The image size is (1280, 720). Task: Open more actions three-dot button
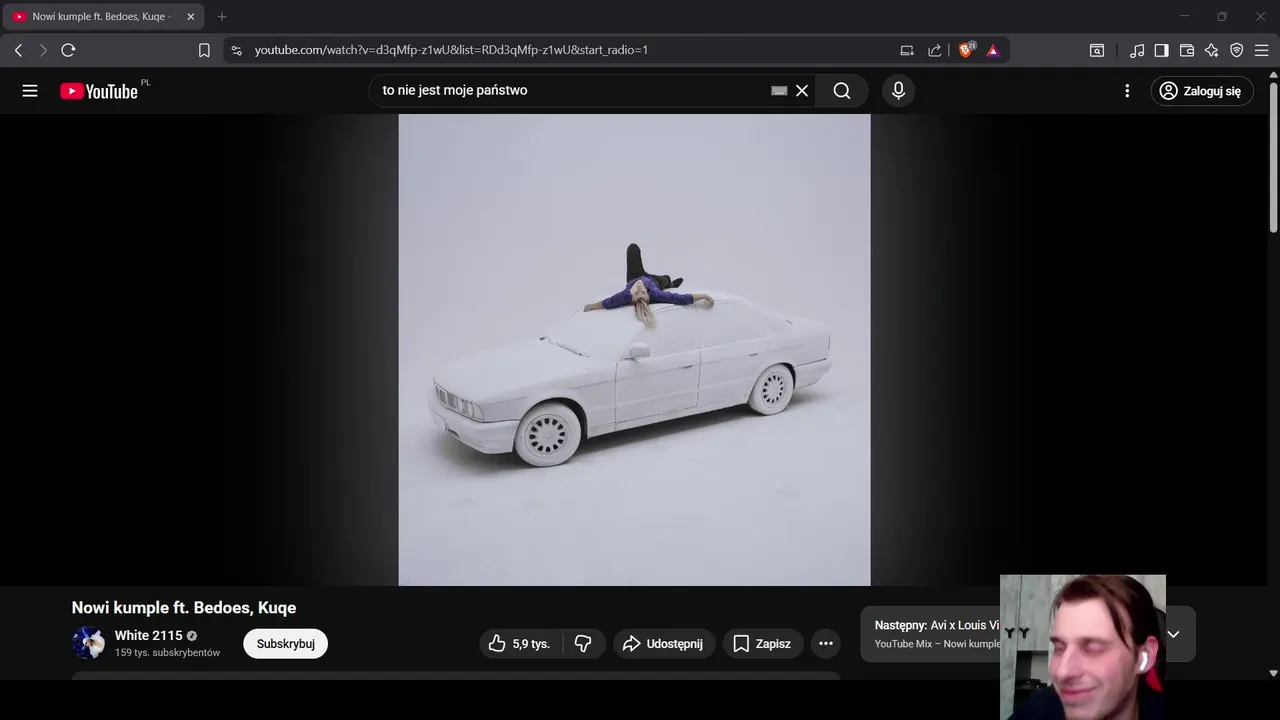click(826, 644)
